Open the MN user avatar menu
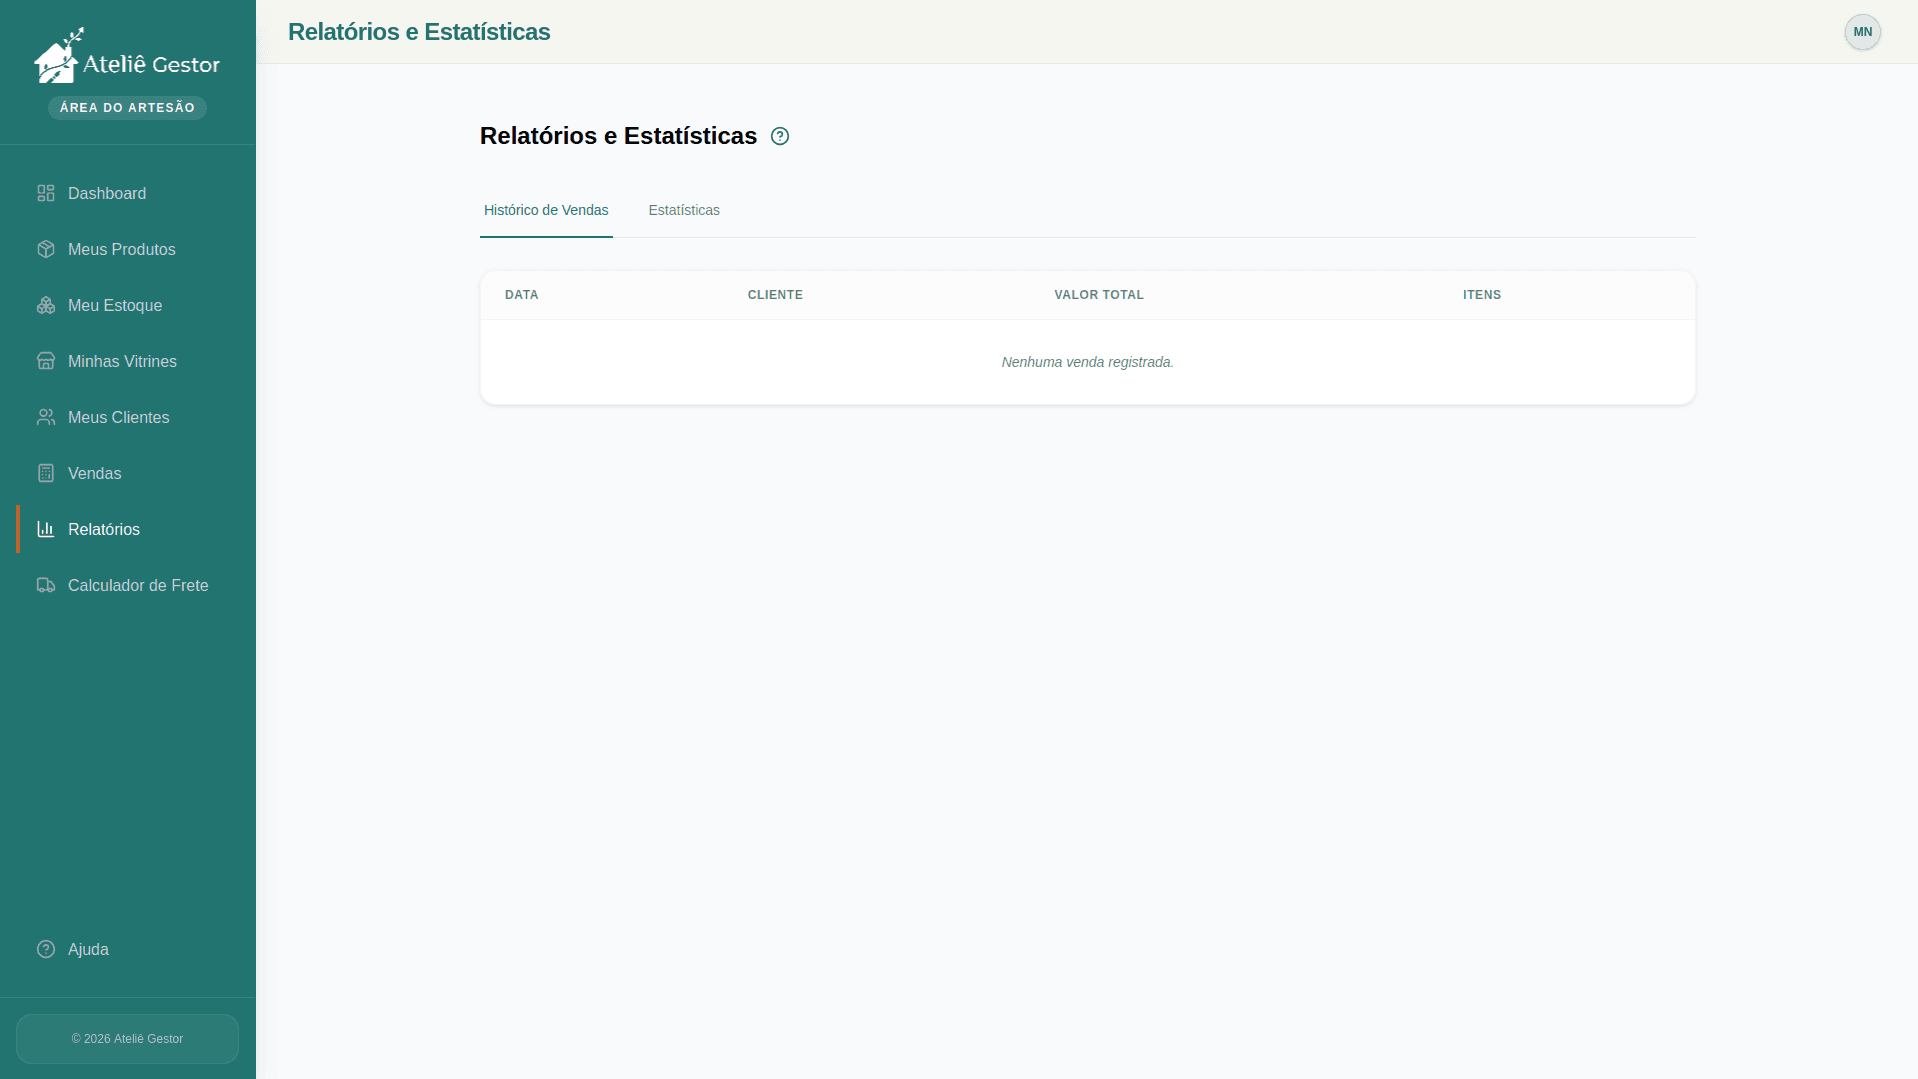The height and width of the screenshot is (1079, 1918). point(1862,32)
